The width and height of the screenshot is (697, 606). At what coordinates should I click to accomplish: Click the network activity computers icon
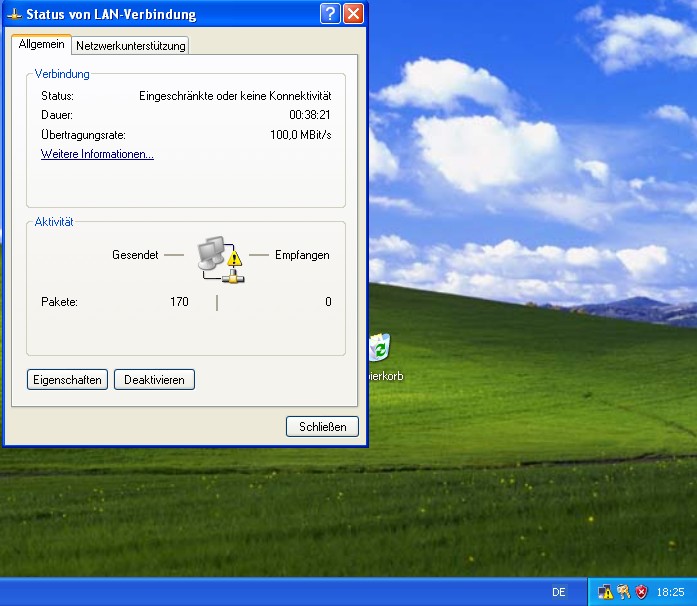tap(220, 260)
